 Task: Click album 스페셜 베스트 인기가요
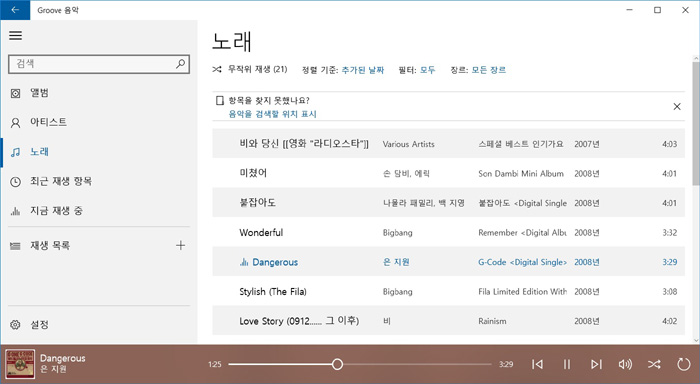[521, 144]
